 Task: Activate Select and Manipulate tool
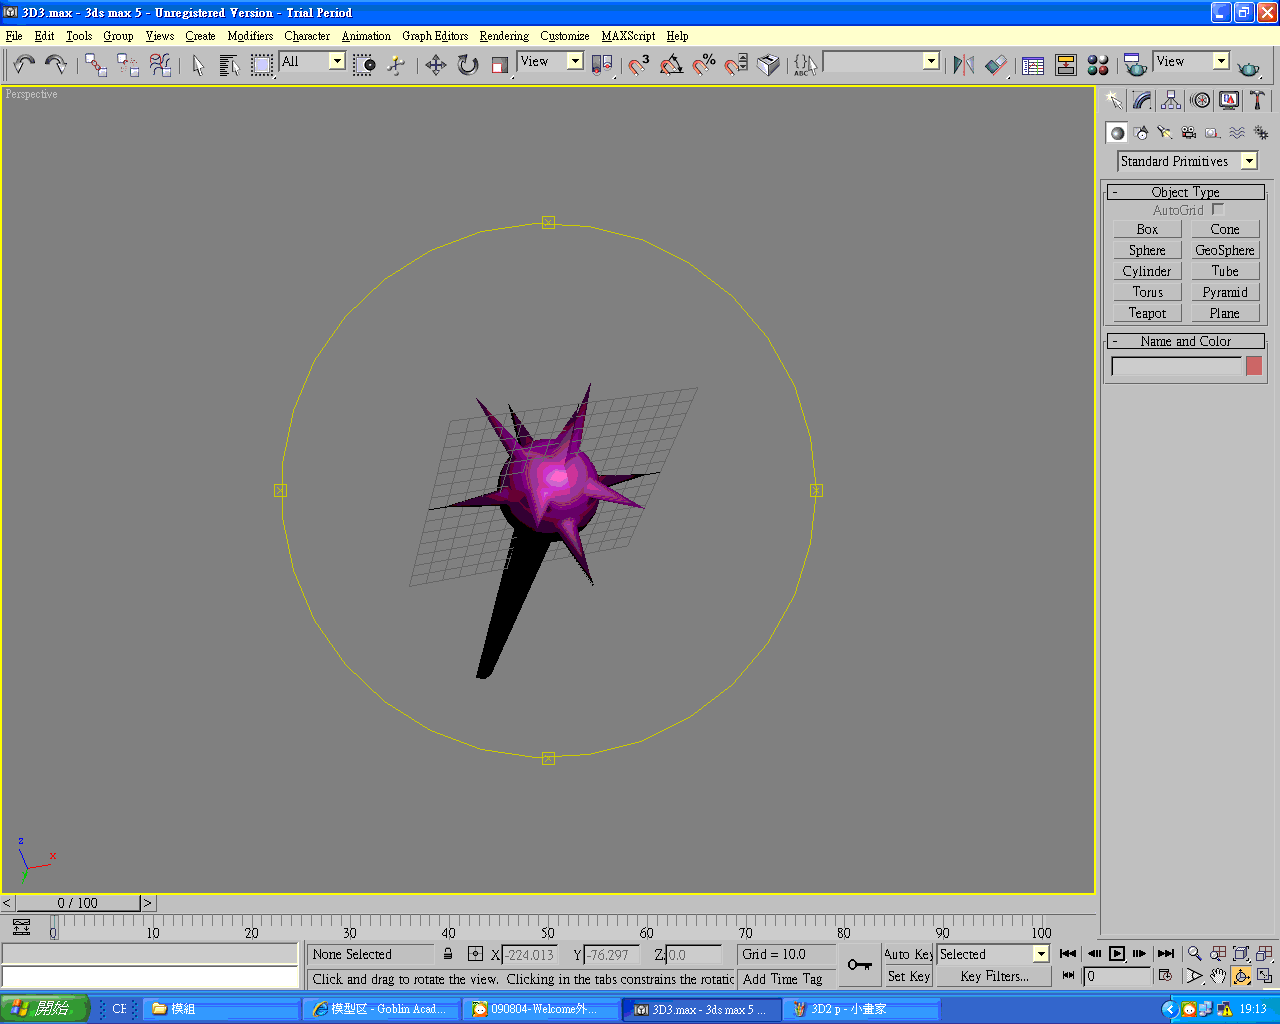point(396,65)
